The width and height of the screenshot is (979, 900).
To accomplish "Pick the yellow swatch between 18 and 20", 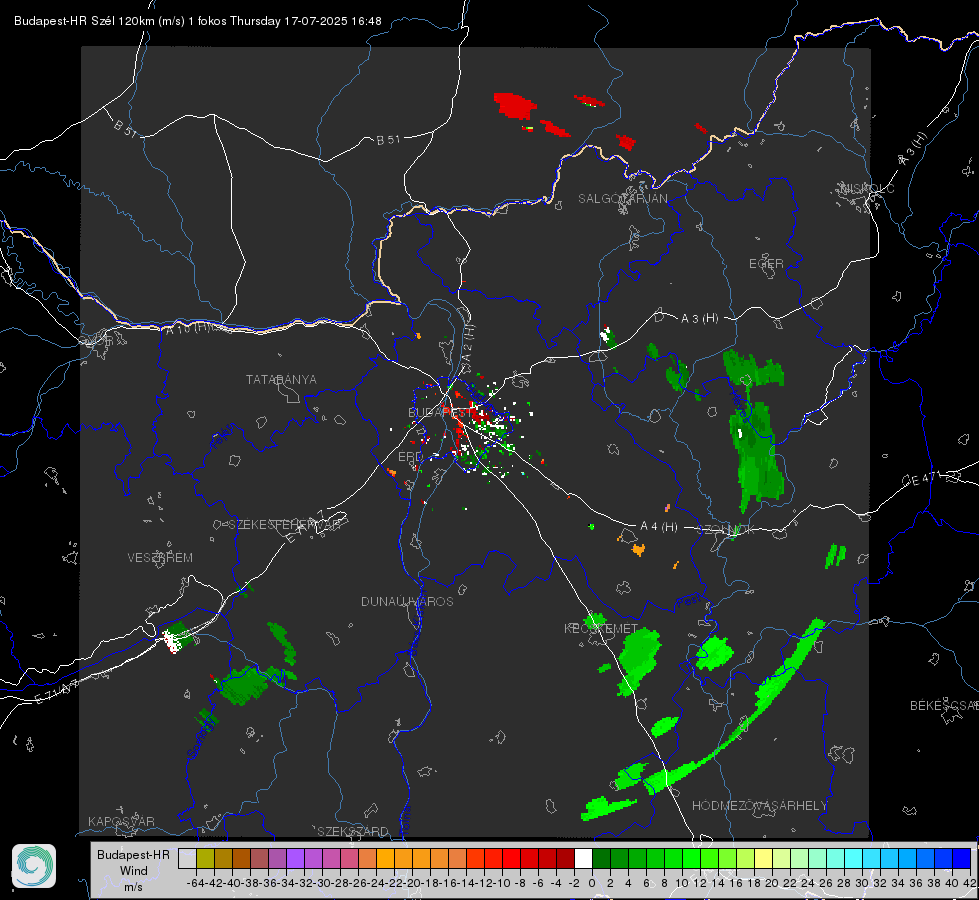I will [764, 858].
